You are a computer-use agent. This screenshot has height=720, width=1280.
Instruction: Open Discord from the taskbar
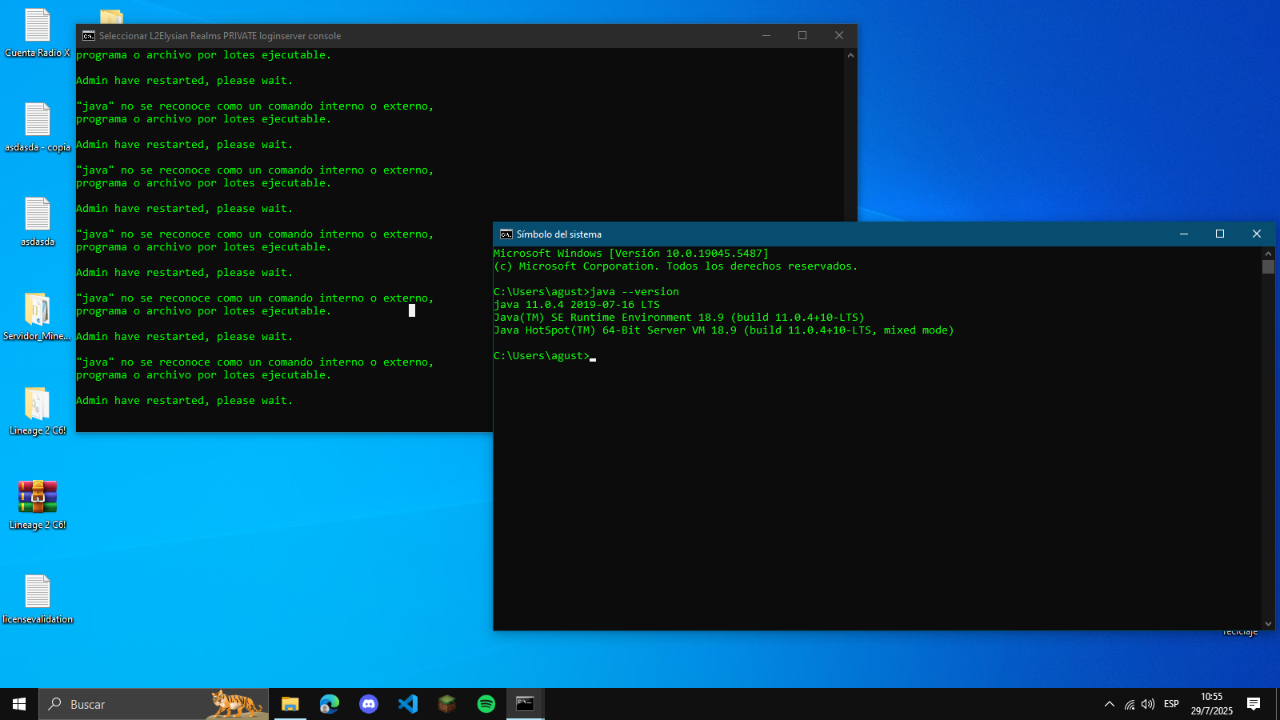click(x=369, y=704)
